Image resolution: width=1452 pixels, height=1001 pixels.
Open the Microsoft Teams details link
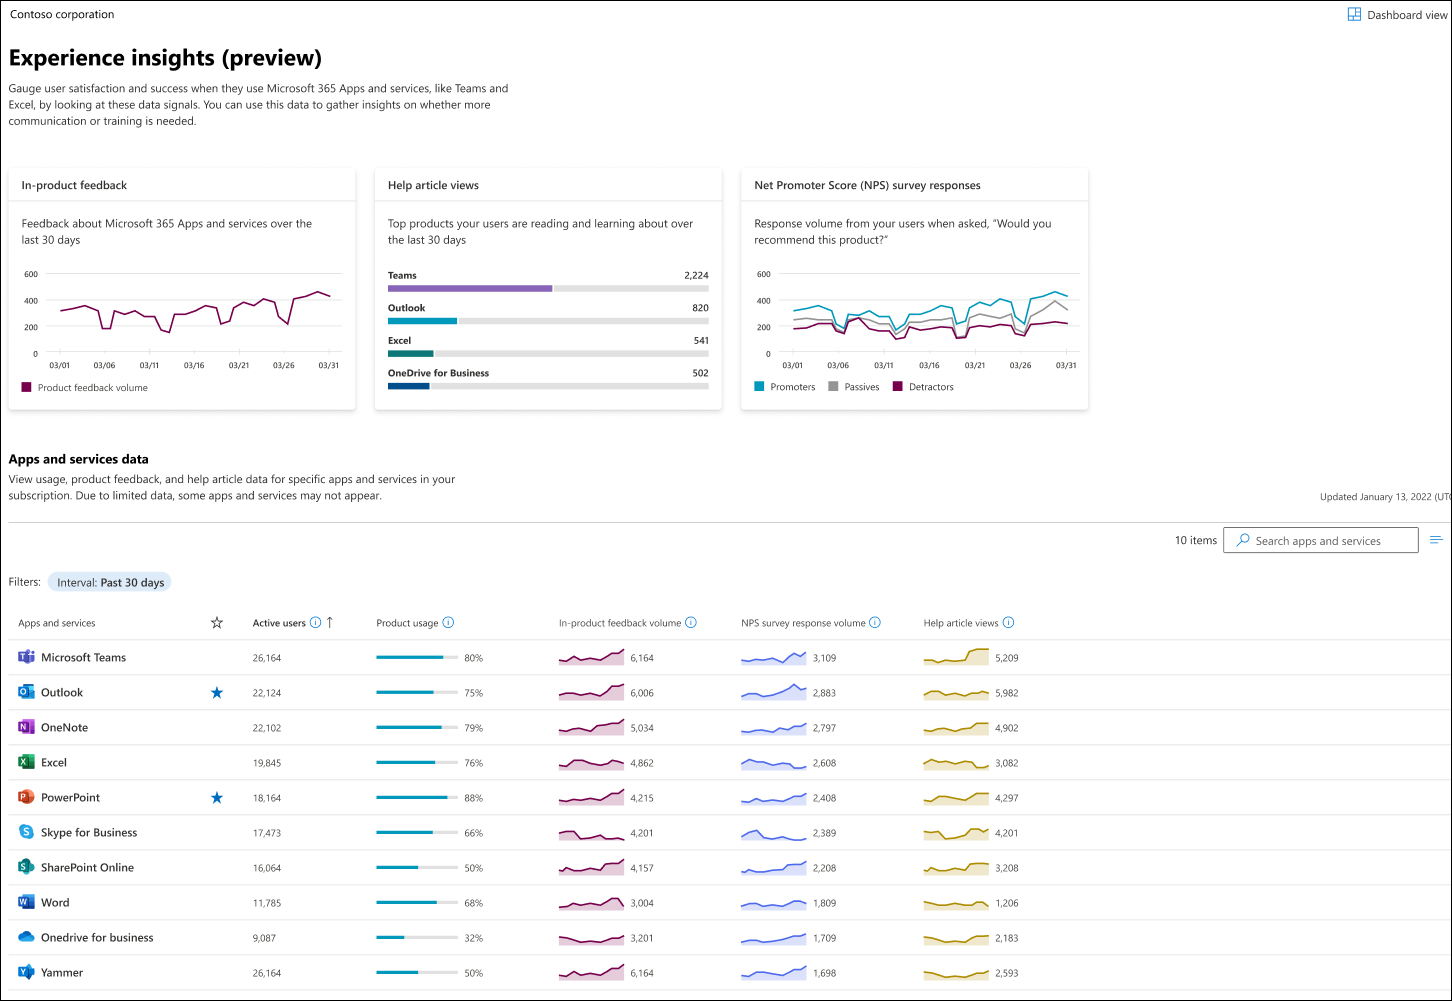click(x=84, y=657)
